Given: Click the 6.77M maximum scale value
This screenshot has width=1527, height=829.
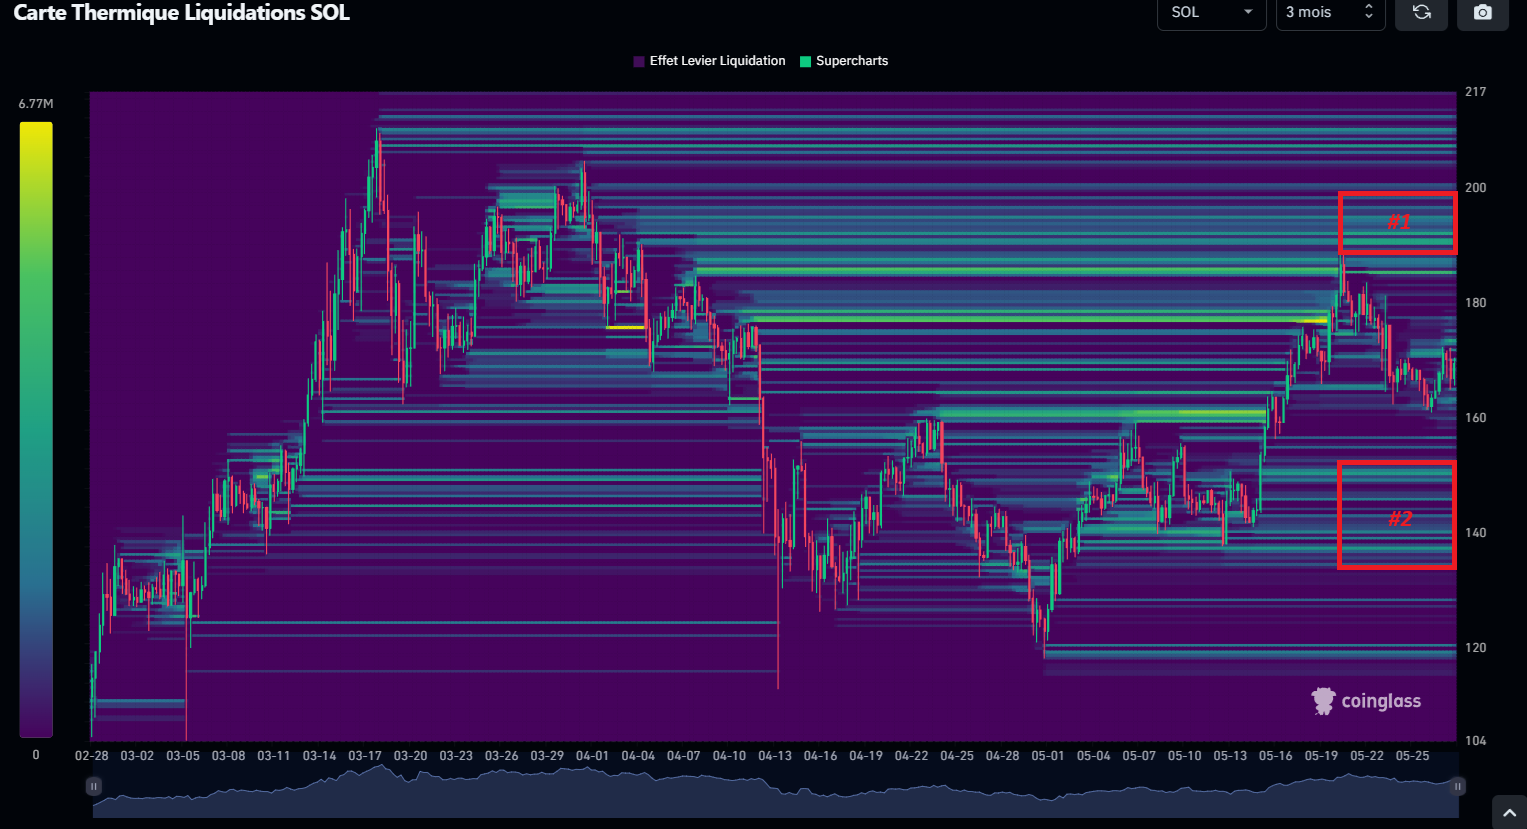Looking at the screenshot, I should (x=36, y=104).
